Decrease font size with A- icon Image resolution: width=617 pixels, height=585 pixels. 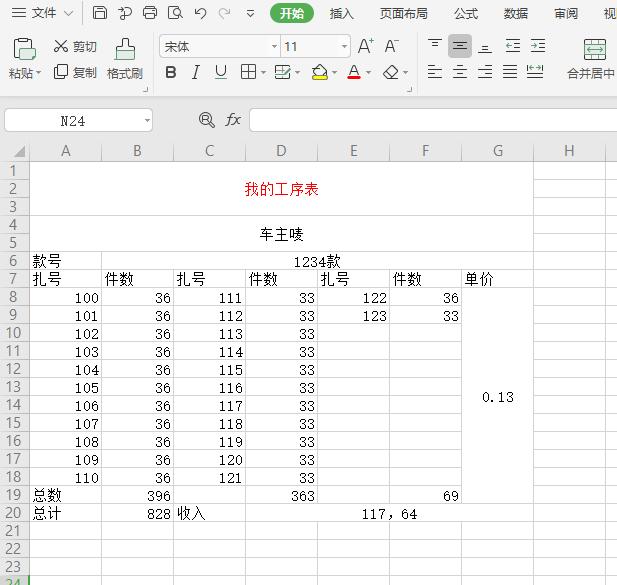(392, 46)
